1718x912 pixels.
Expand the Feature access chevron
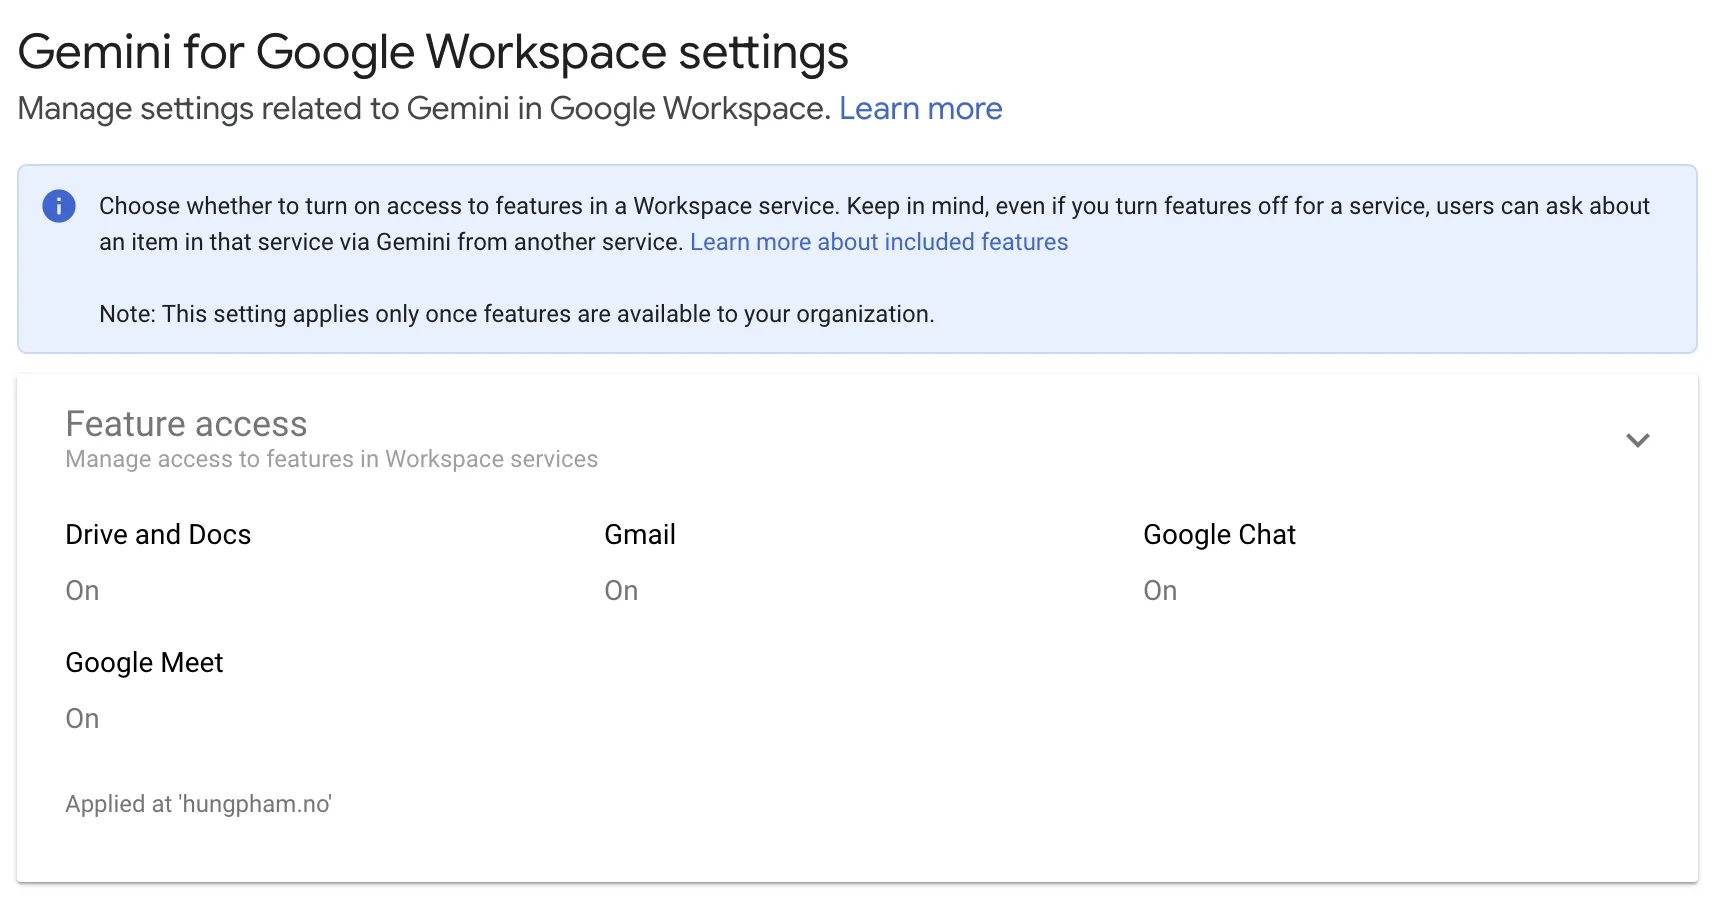1637,440
